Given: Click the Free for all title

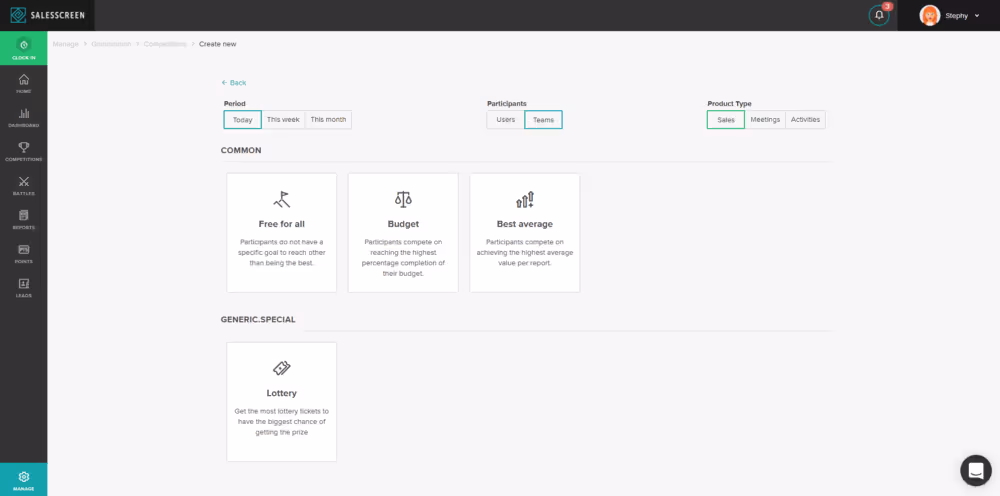Looking at the screenshot, I should [281, 224].
